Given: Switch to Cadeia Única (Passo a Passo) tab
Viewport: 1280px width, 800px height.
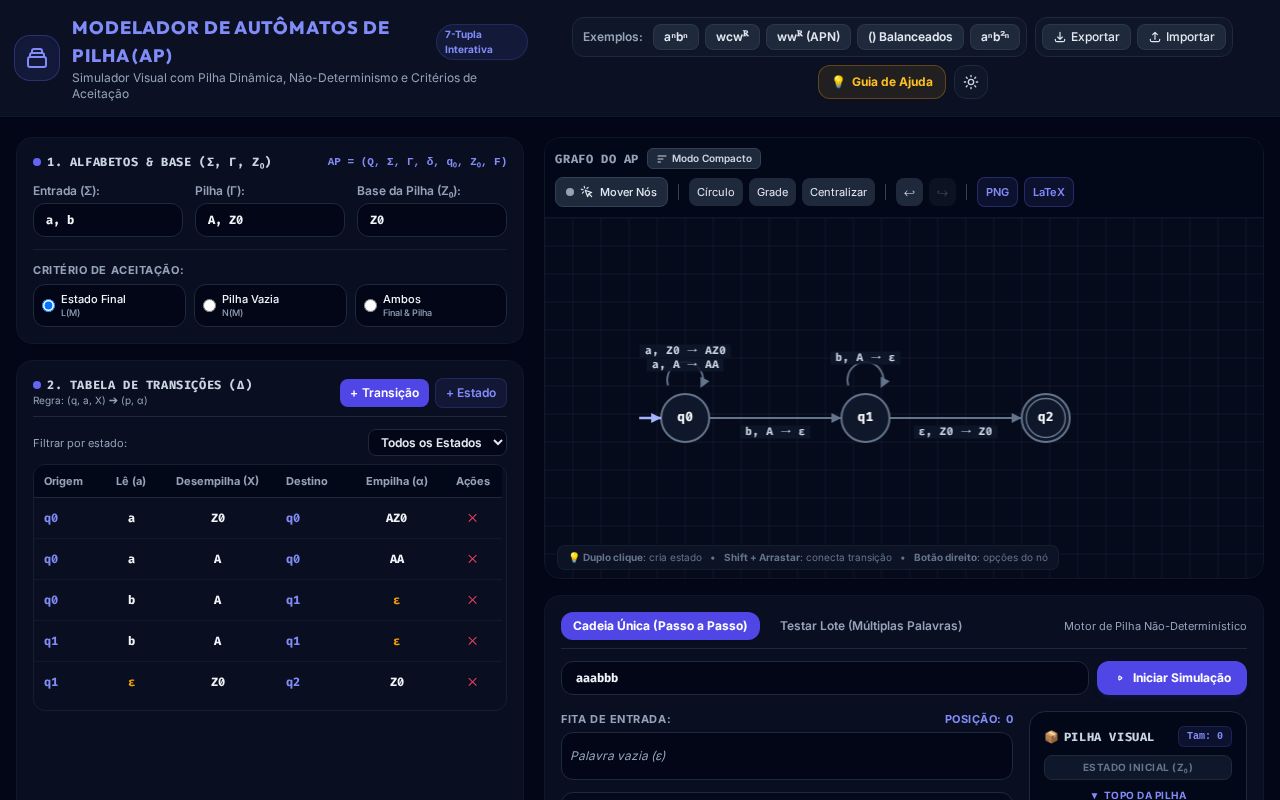Looking at the screenshot, I should click(x=660, y=626).
